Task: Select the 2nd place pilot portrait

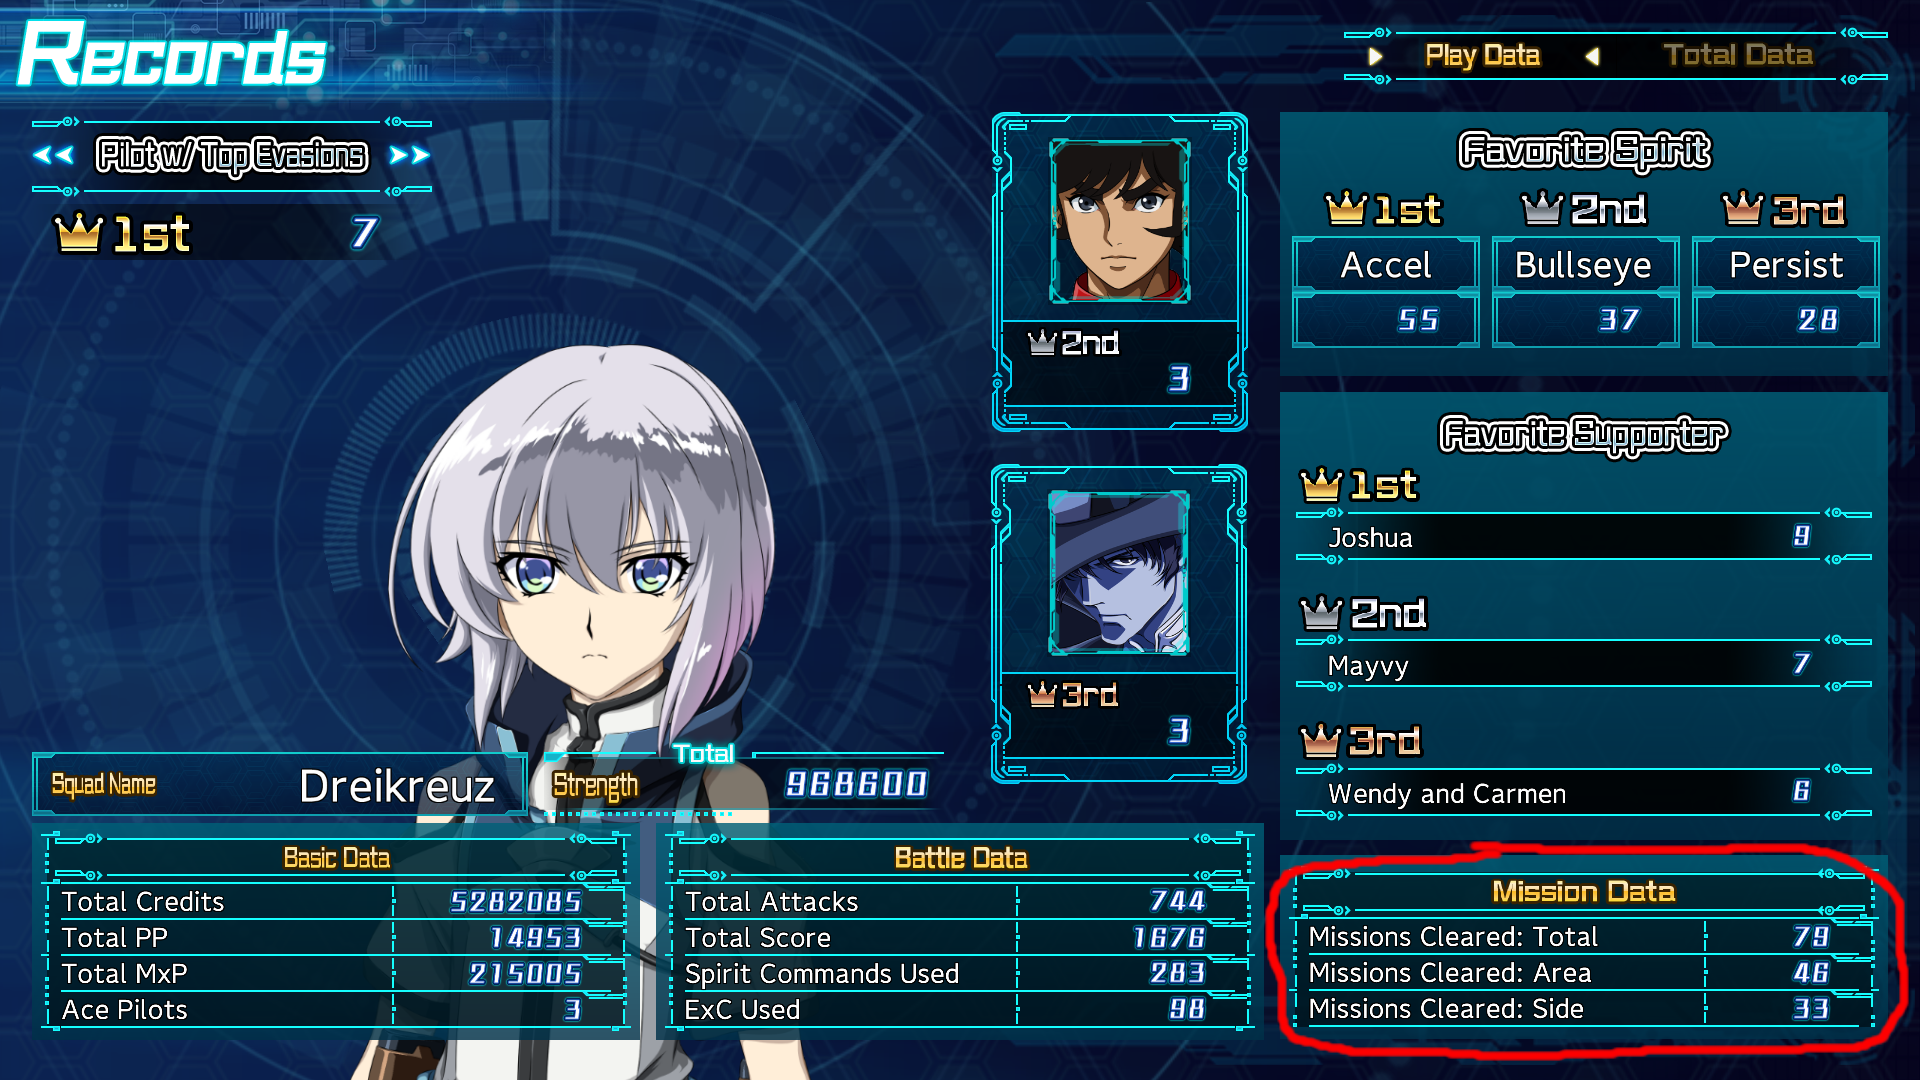Action: pyautogui.click(x=1119, y=221)
